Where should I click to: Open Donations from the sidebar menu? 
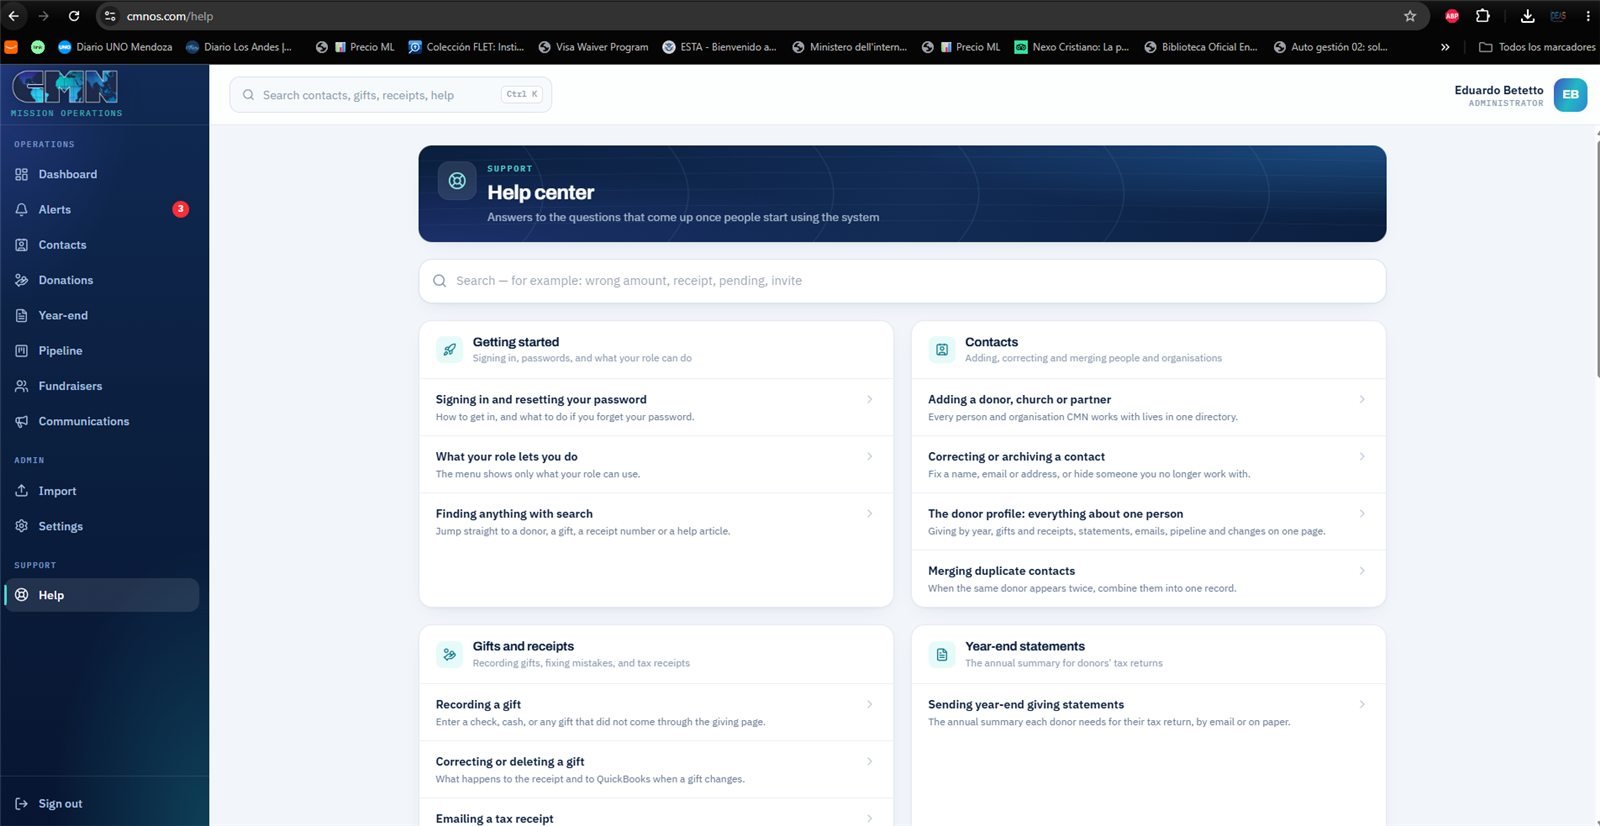(x=102, y=280)
